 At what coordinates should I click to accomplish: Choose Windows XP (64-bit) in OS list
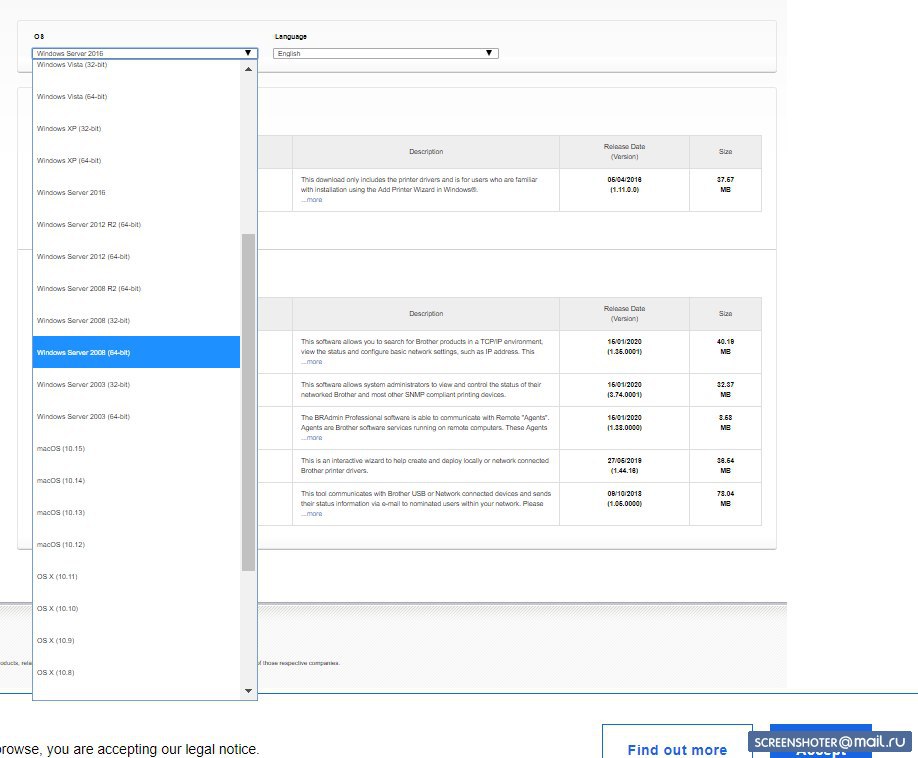pos(136,160)
